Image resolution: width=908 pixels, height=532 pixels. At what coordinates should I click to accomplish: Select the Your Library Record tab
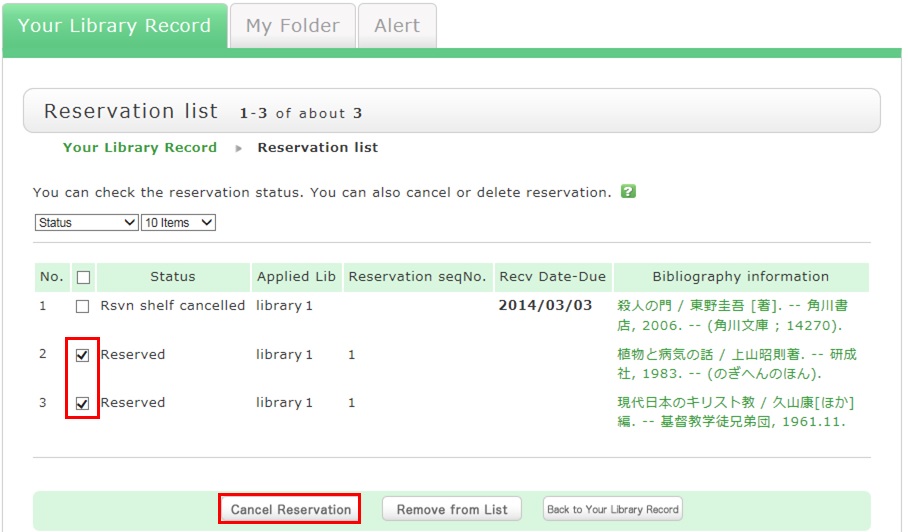(x=114, y=26)
